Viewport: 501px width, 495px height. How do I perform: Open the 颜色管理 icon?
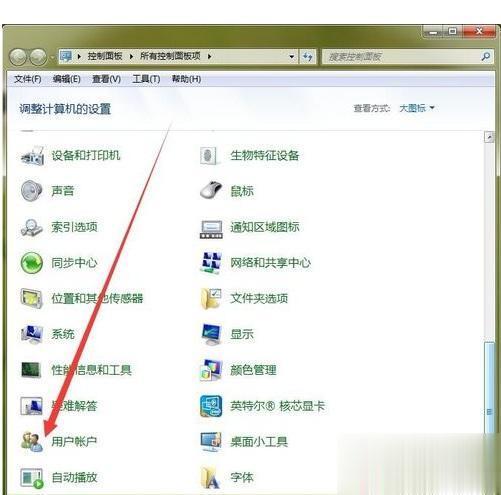pyautogui.click(x=211, y=370)
